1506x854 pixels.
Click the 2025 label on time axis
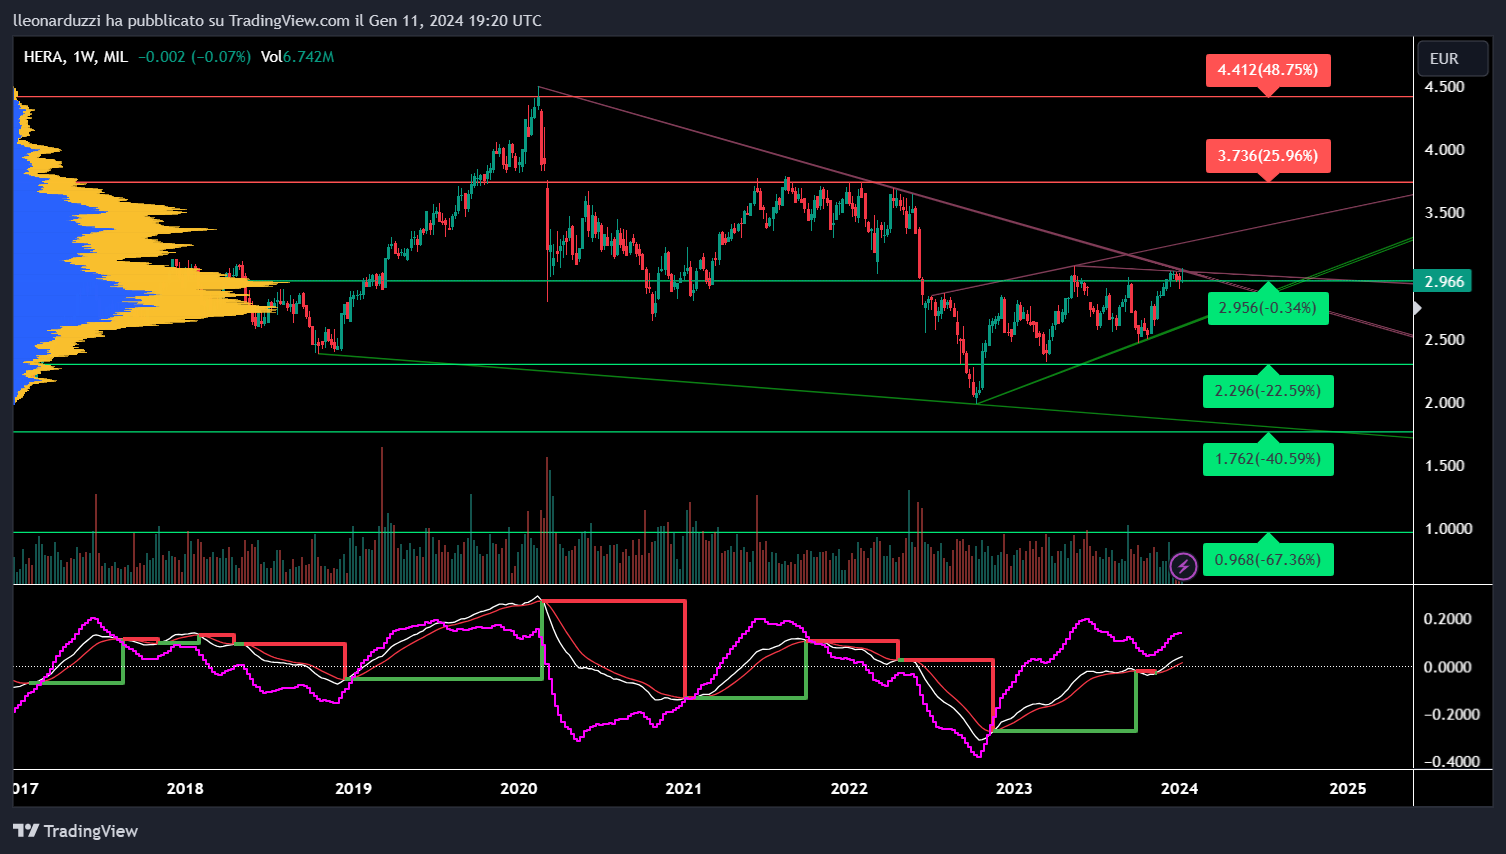point(1348,789)
